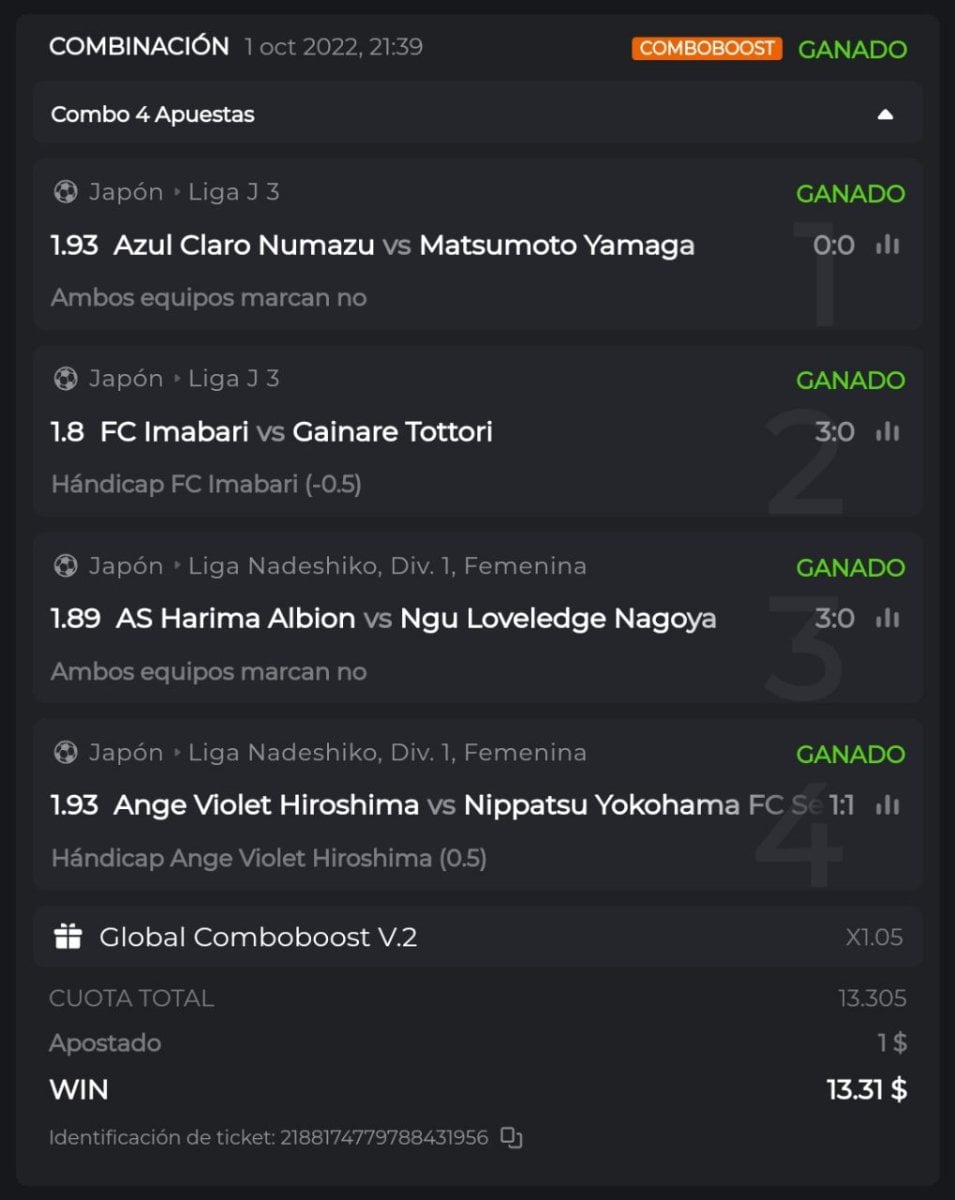Click the Global Comboboost V.2 row

point(478,937)
